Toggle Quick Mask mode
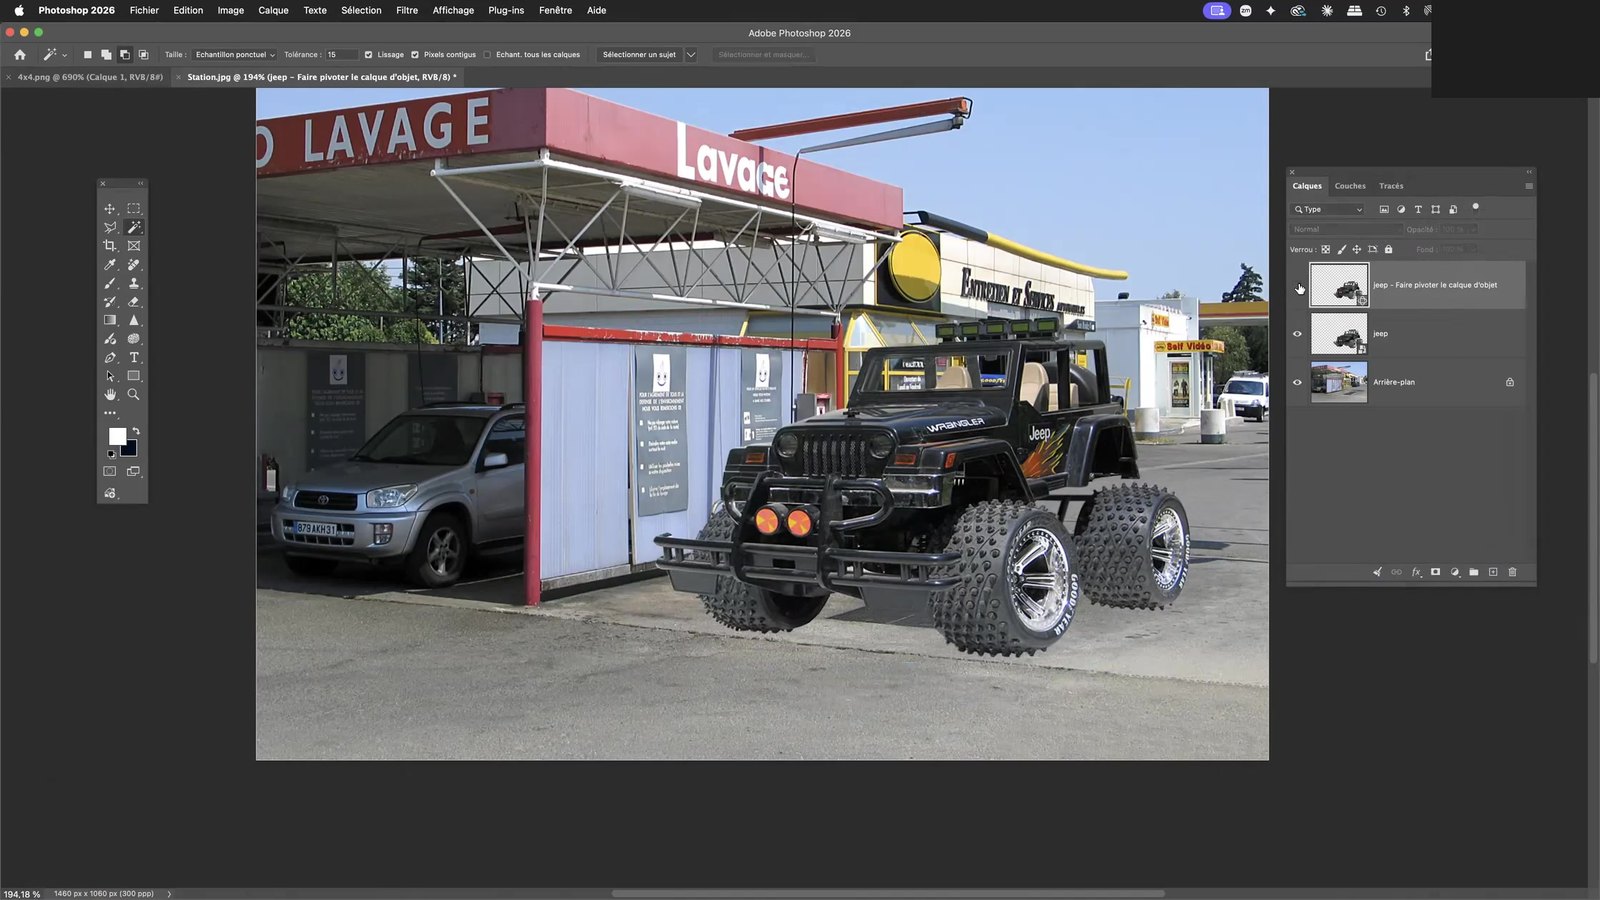The width and height of the screenshot is (1600, 900). click(110, 471)
